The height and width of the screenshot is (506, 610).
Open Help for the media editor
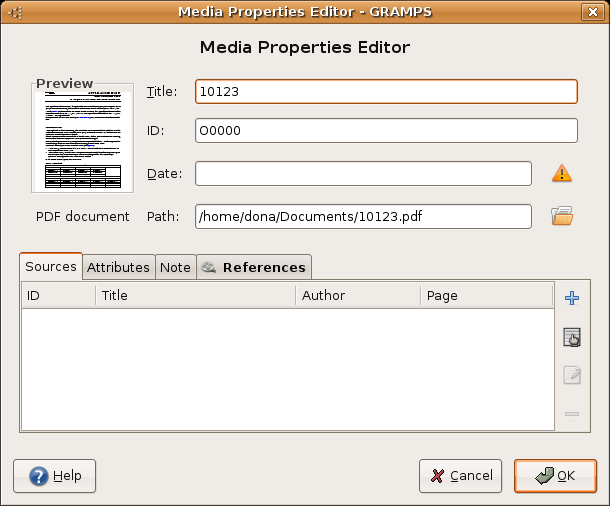(x=55, y=476)
